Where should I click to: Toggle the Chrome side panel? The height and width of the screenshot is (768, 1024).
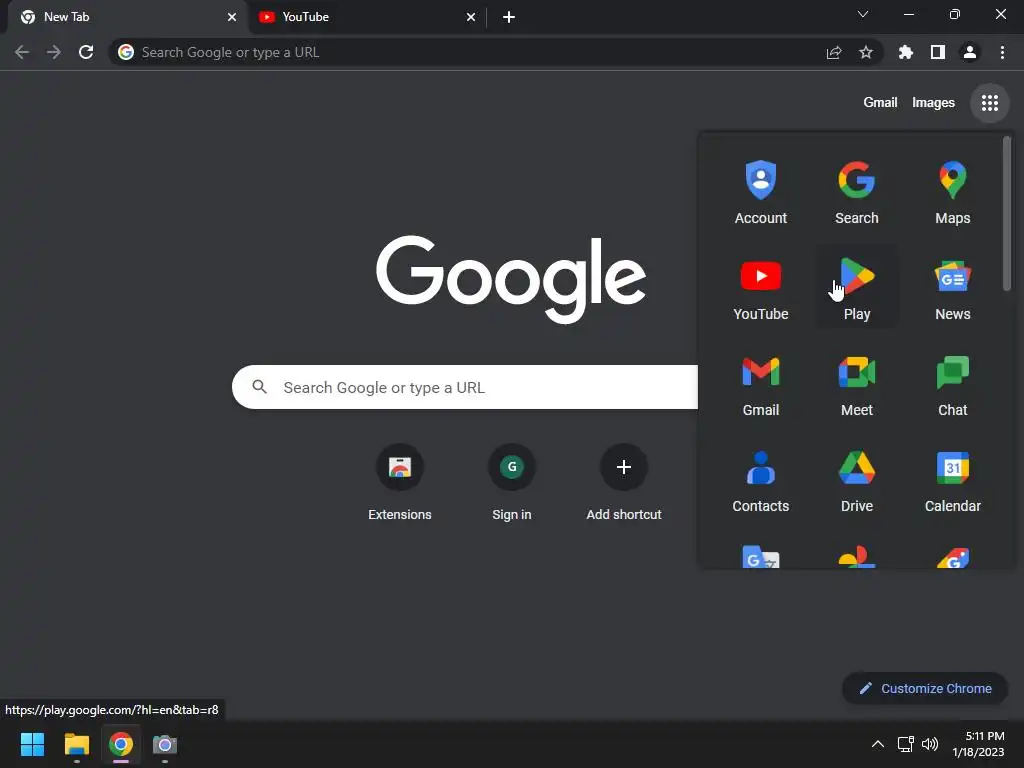coord(937,52)
